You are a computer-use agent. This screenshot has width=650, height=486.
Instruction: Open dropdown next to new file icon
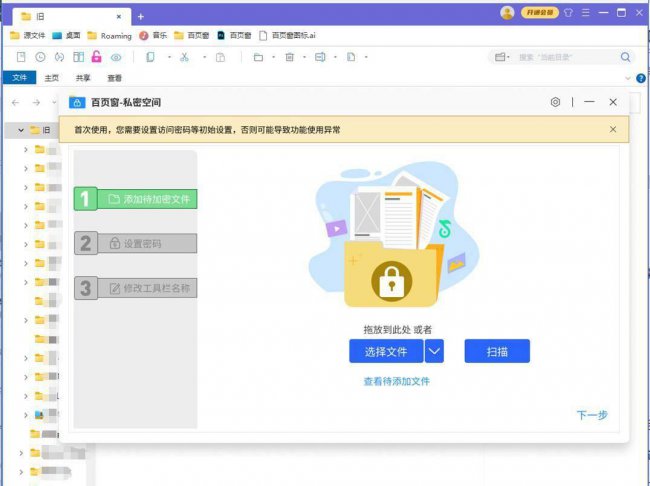tap(366, 57)
